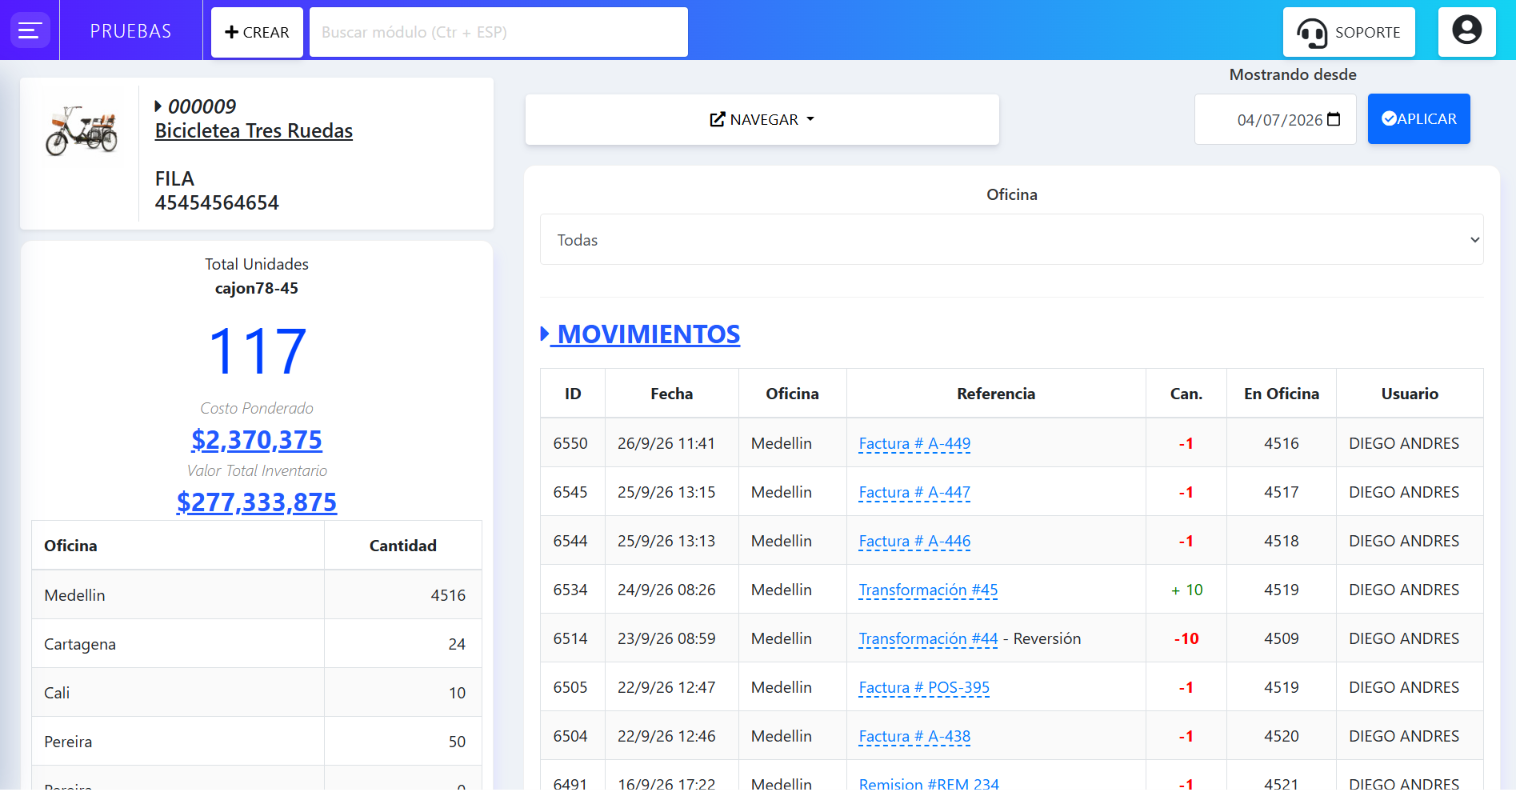The height and width of the screenshot is (790, 1516).
Task: Open Factura # A-447 reference link
Action: click(x=915, y=492)
